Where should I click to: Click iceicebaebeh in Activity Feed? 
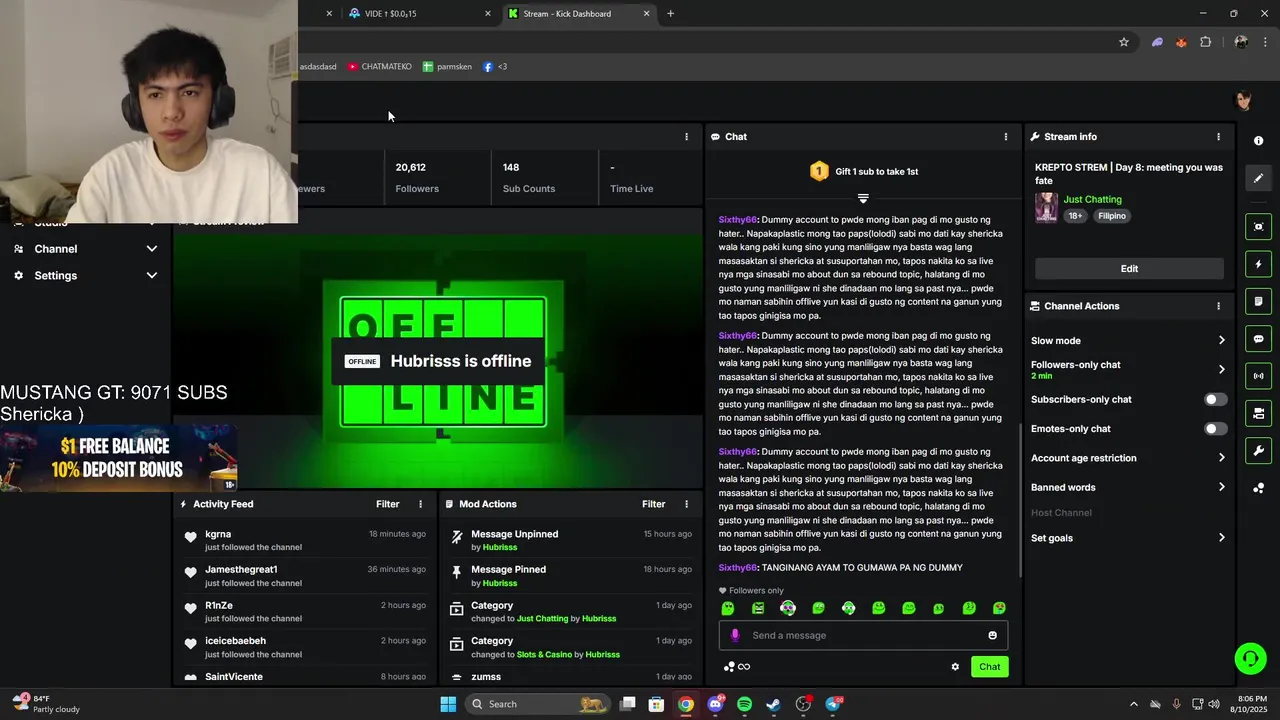click(x=236, y=641)
